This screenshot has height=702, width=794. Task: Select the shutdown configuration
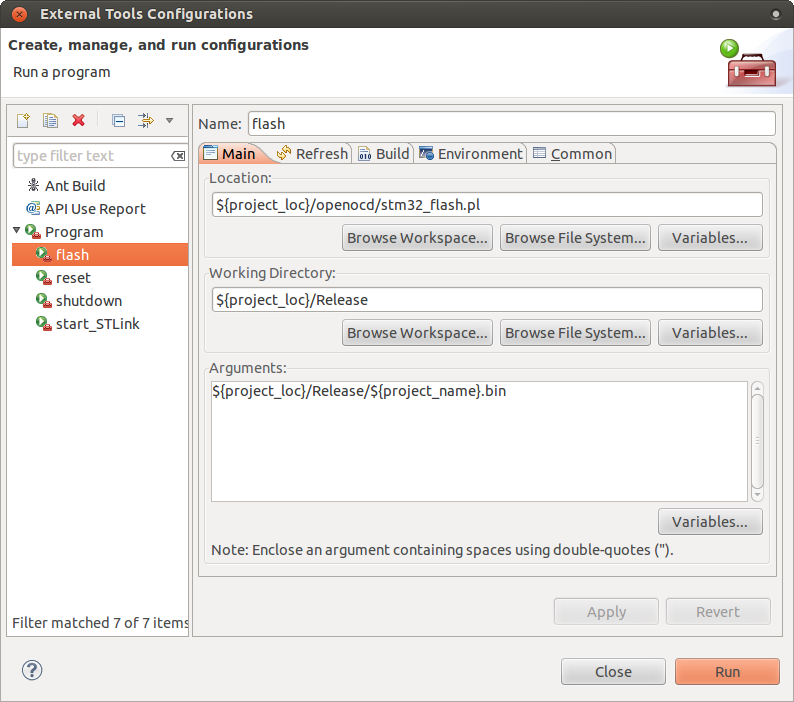(x=89, y=301)
